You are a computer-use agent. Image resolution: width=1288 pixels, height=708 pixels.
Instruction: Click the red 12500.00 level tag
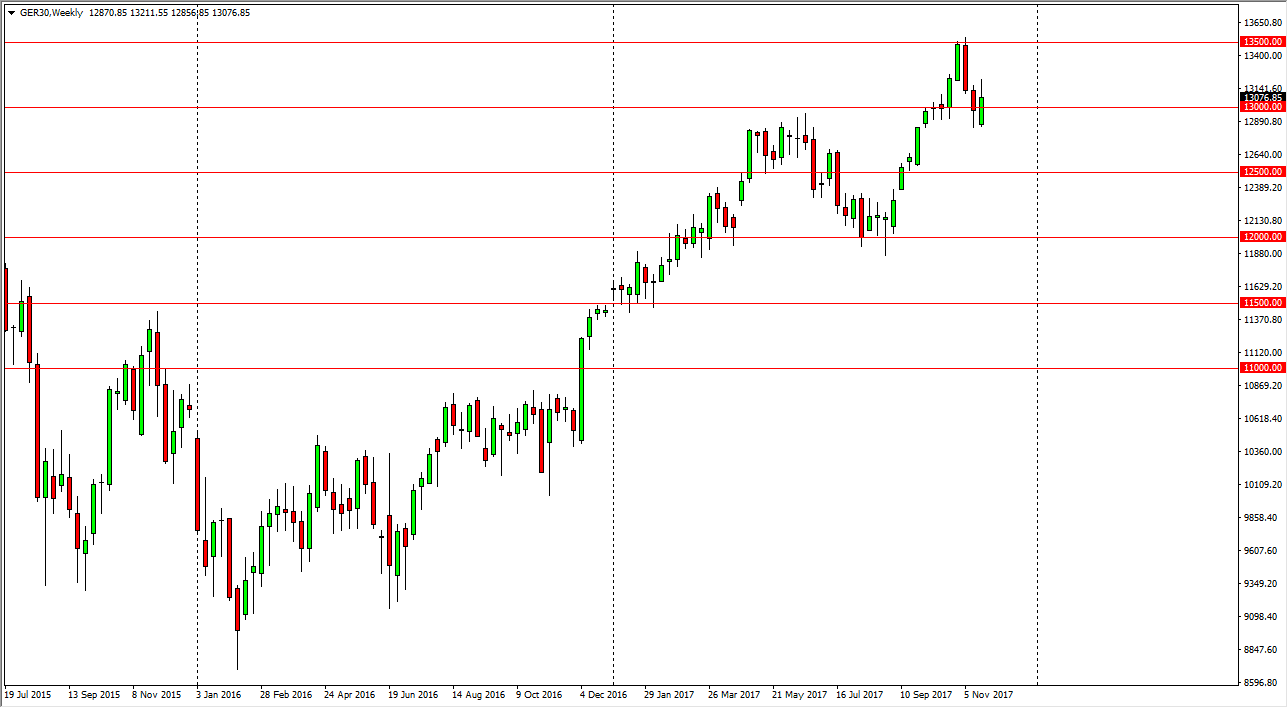tap(1262, 172)
